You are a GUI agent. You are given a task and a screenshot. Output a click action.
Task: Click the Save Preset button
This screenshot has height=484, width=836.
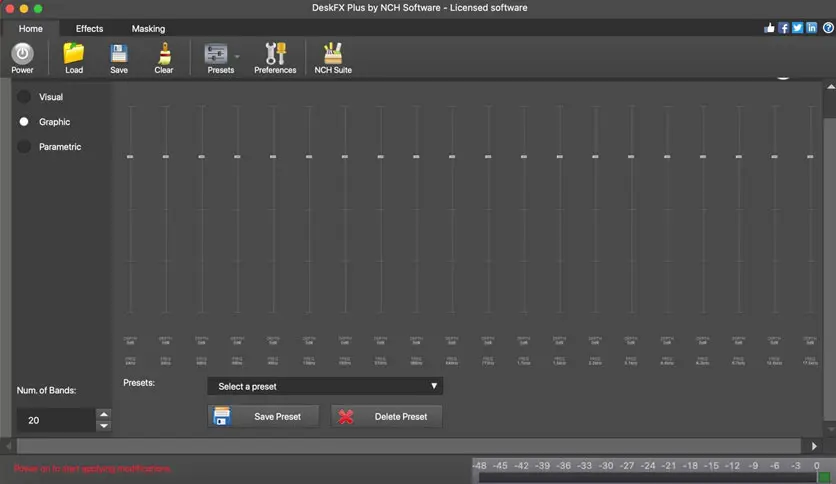pyautogui.click(x=263, y=416)
